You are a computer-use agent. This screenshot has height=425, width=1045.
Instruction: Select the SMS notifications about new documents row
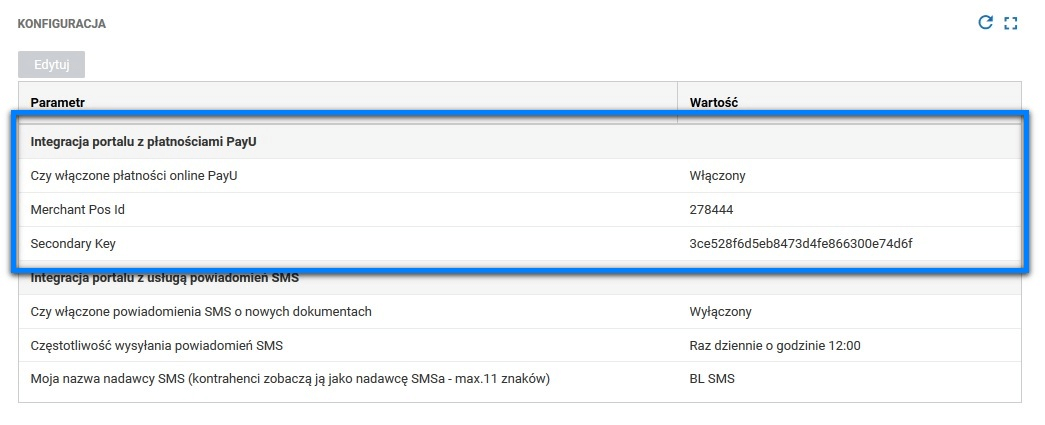(x=201, y=312)
